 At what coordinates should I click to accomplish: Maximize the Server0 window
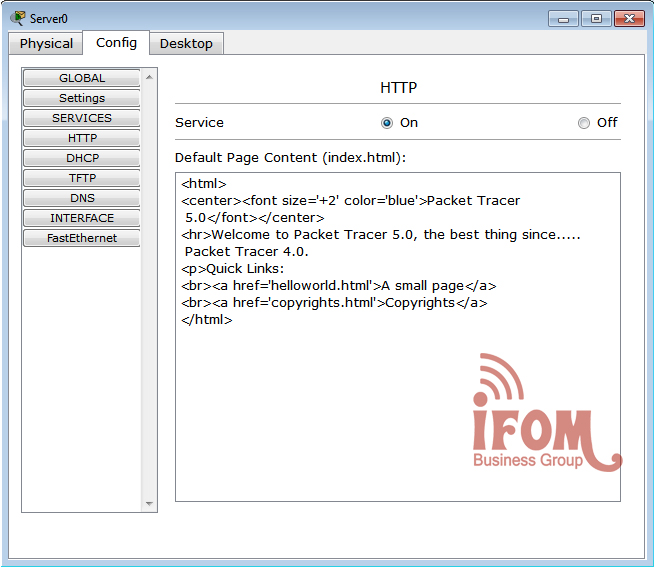[596, 18]
